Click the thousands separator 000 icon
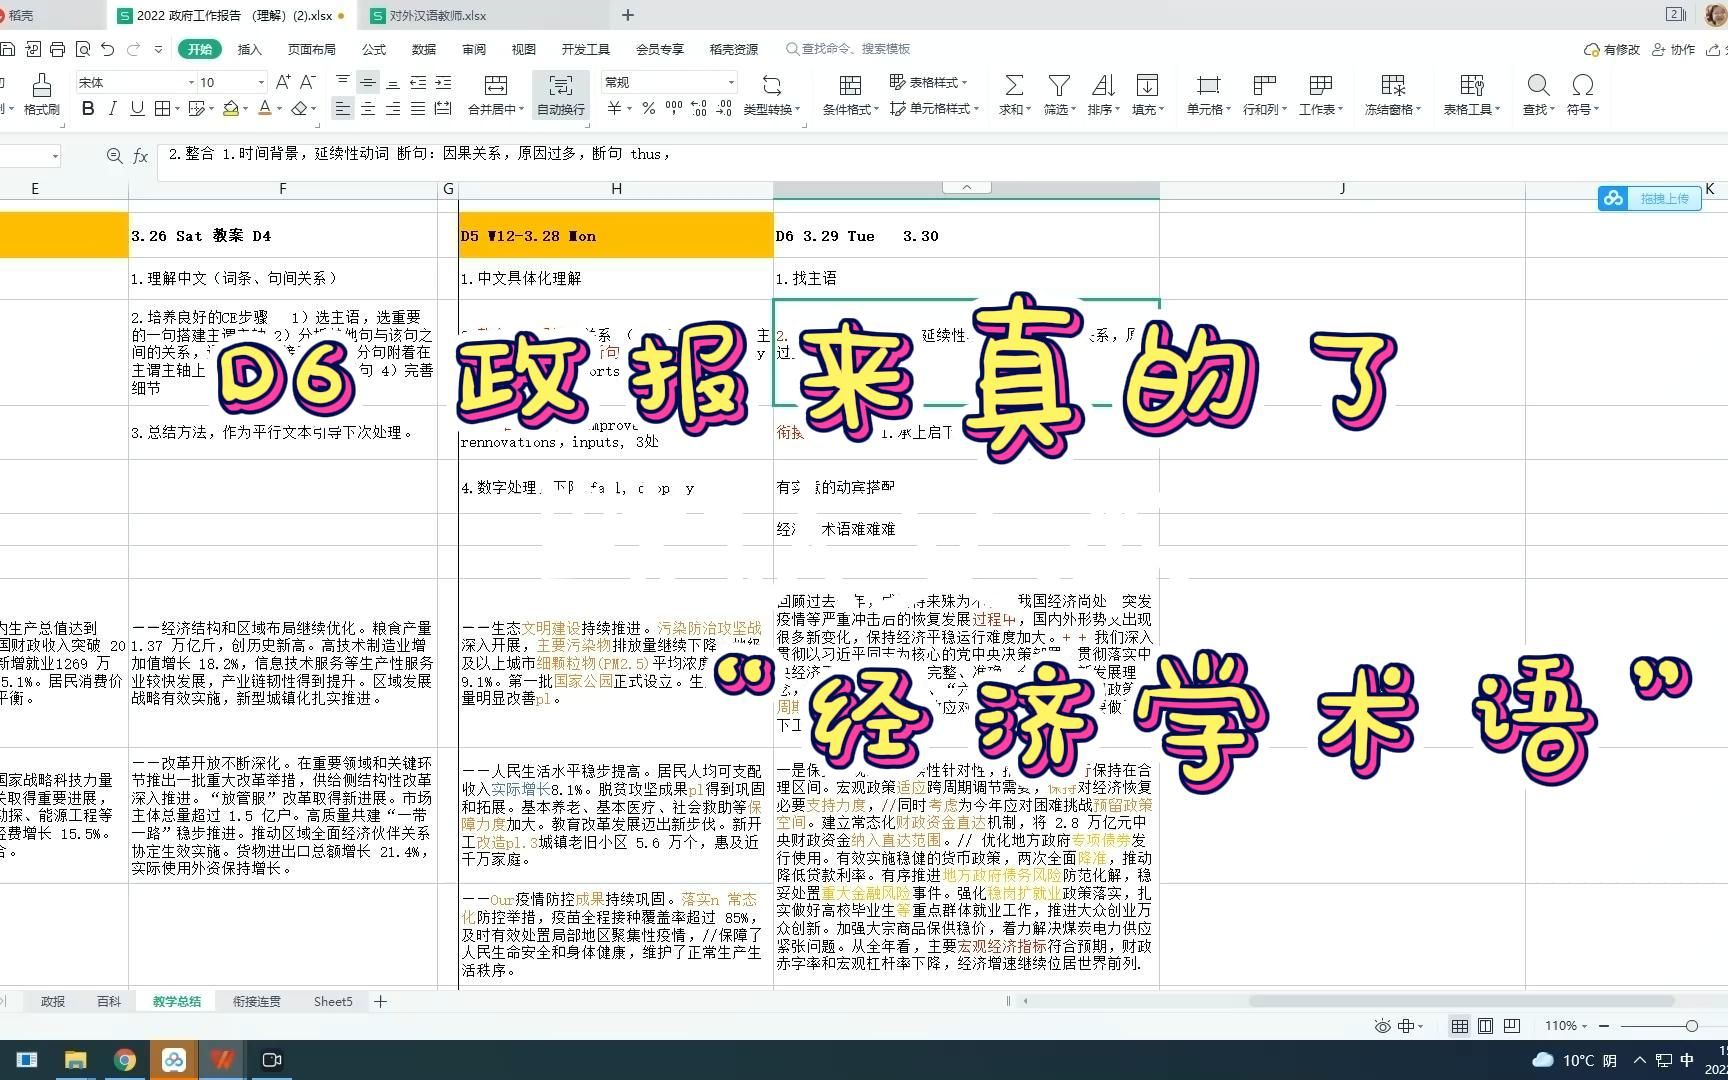This screenshot has height=1080, width=1728. click(x=674, y=108)
